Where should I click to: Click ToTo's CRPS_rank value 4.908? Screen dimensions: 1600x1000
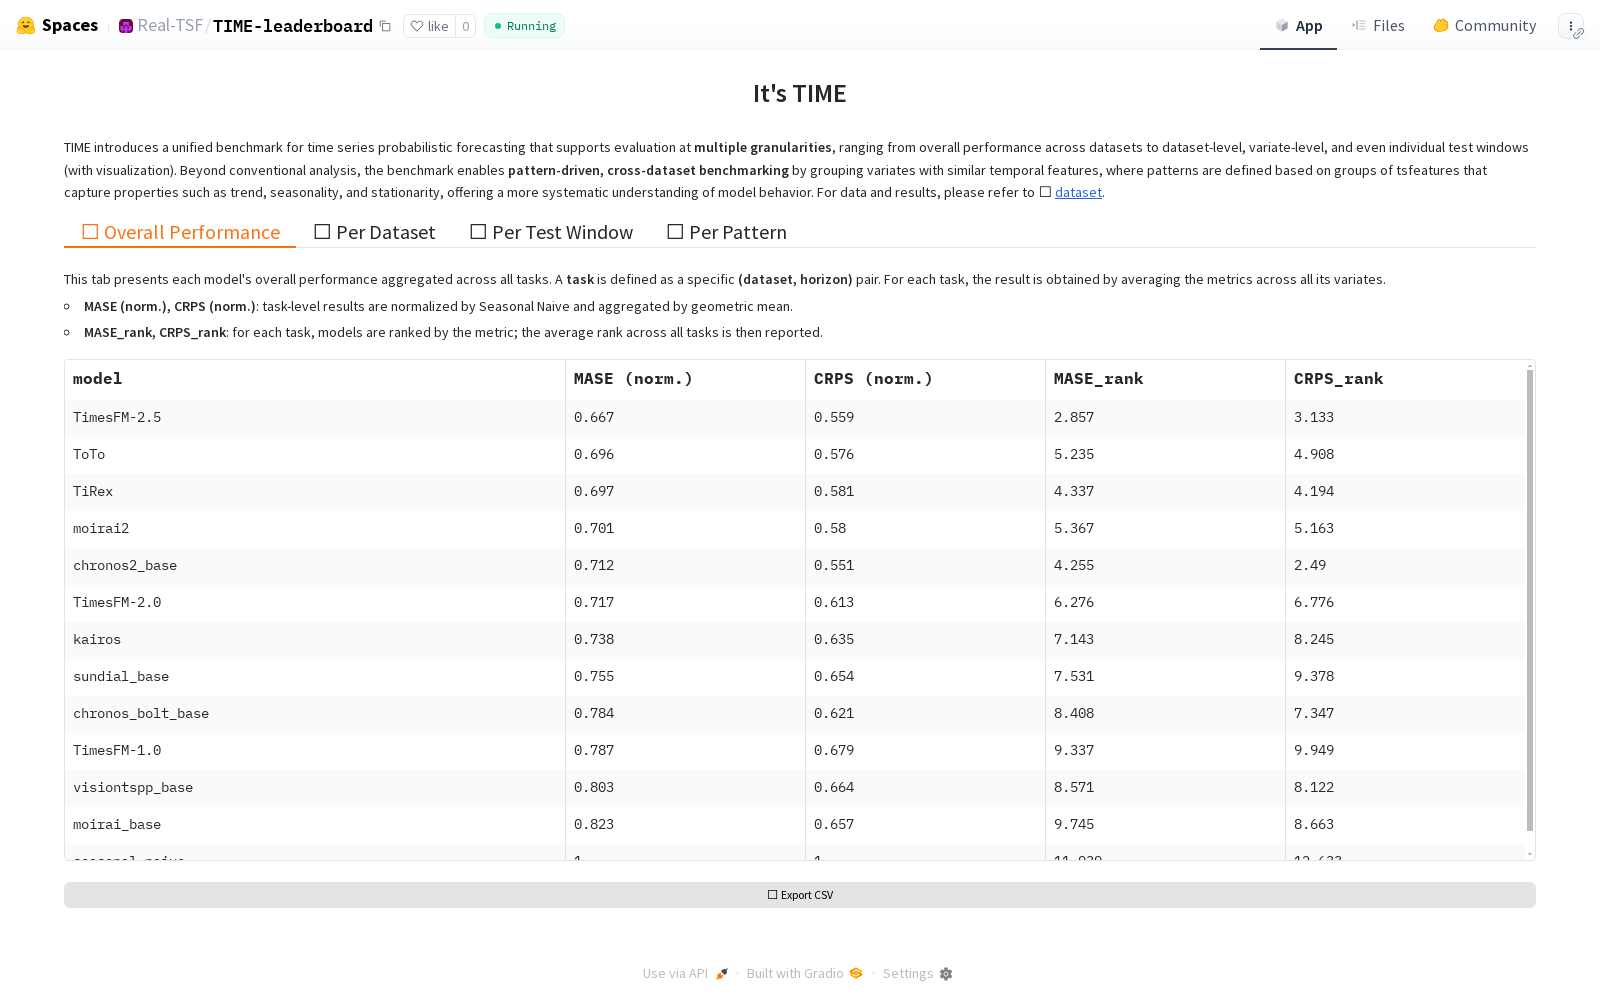tap(1405, 455)
